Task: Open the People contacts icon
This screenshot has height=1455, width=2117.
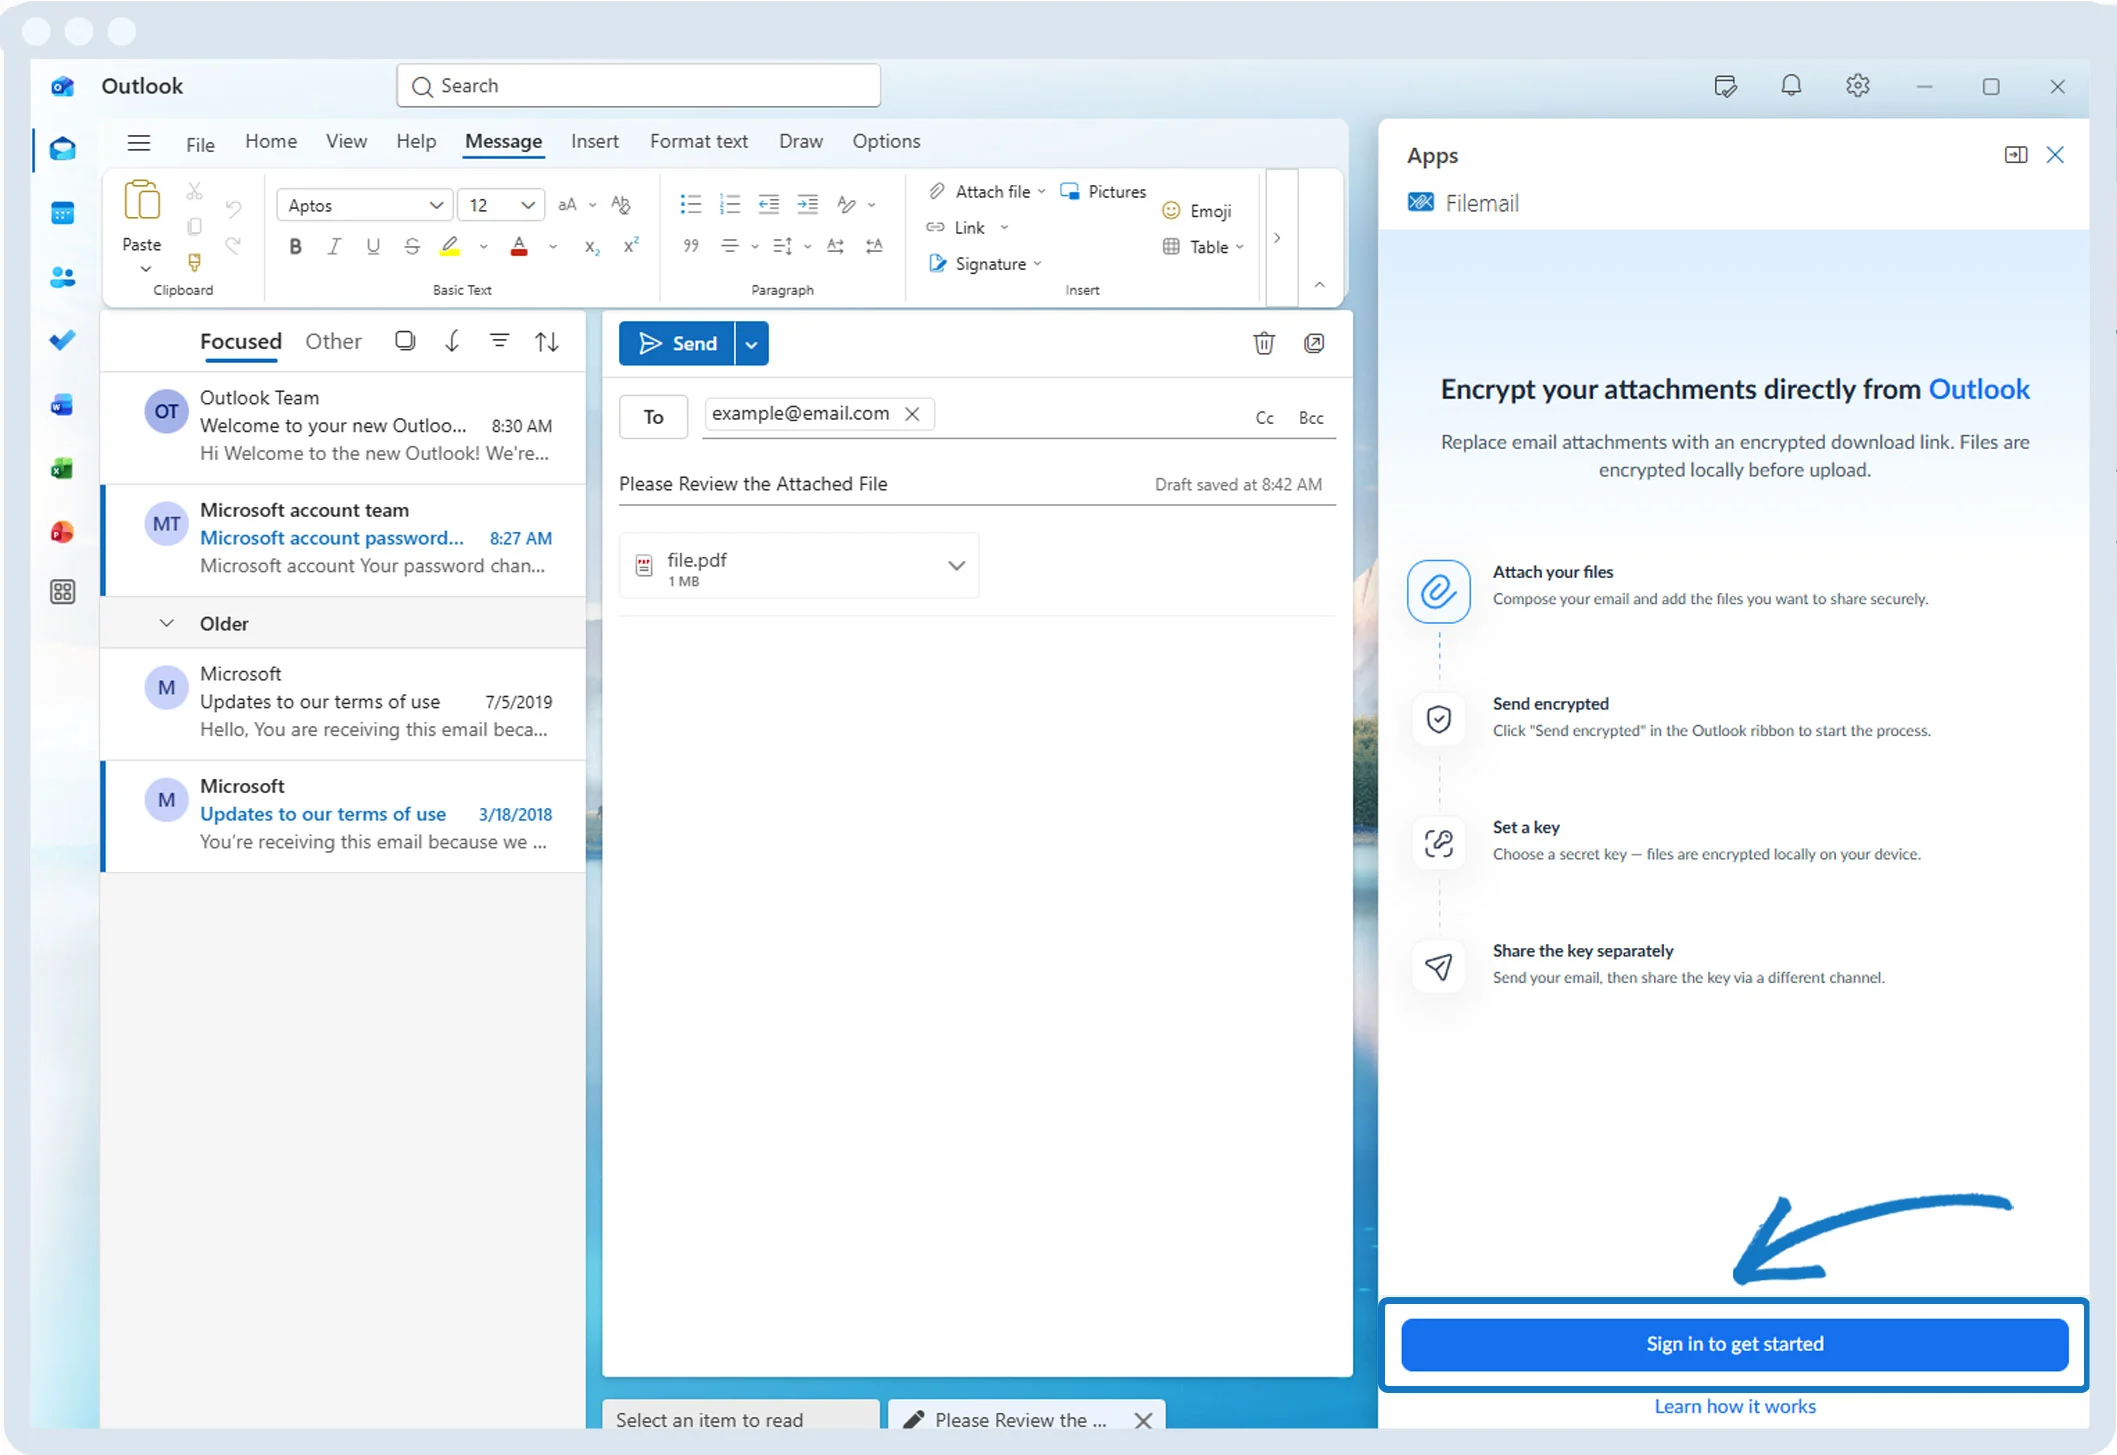Action: click(x=62, y=277)
